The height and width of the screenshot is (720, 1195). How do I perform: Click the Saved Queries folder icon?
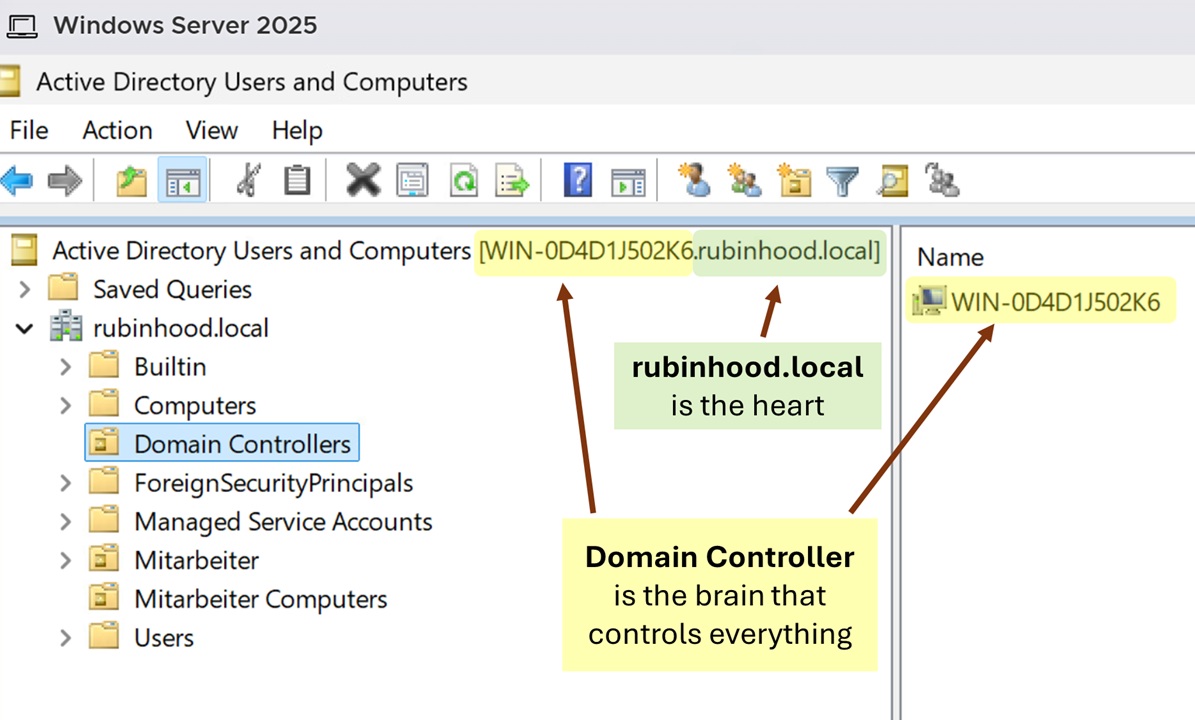(x=62, y=288)
